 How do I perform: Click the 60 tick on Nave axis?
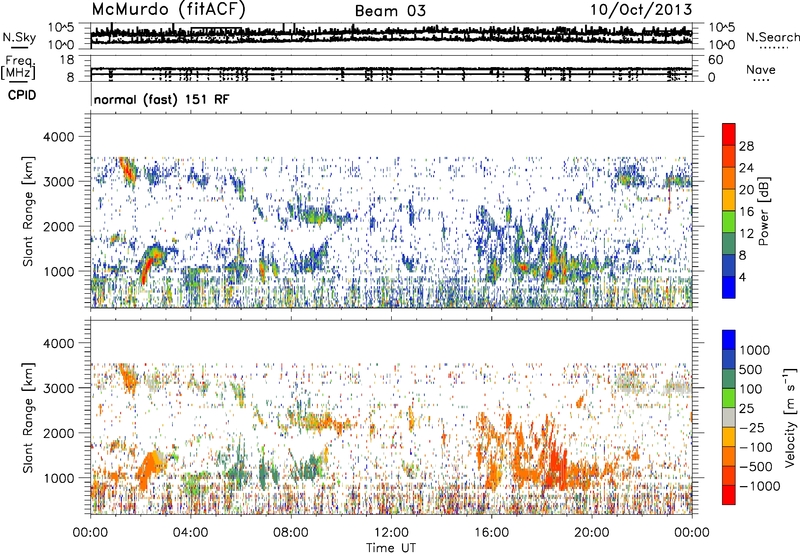click(x=715, y=60)
